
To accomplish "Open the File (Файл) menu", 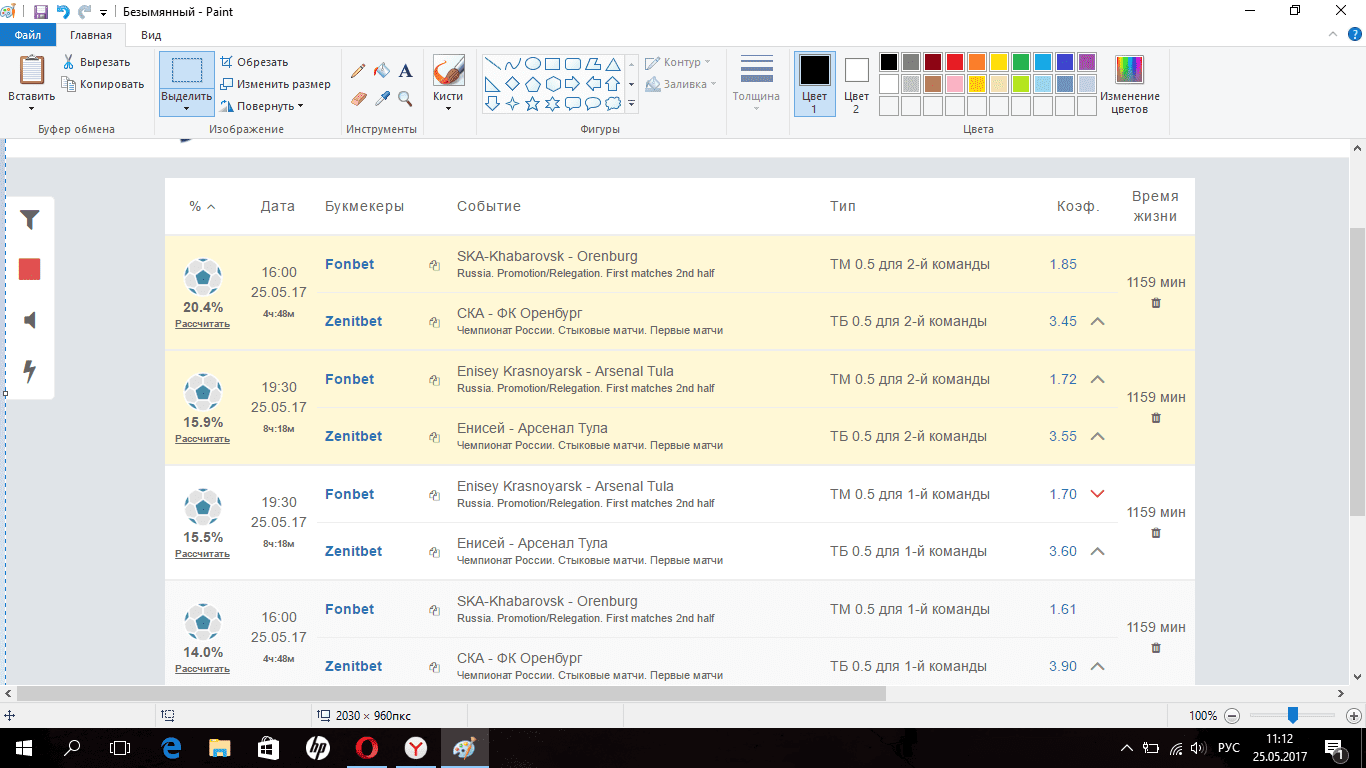I will [27, 35].
